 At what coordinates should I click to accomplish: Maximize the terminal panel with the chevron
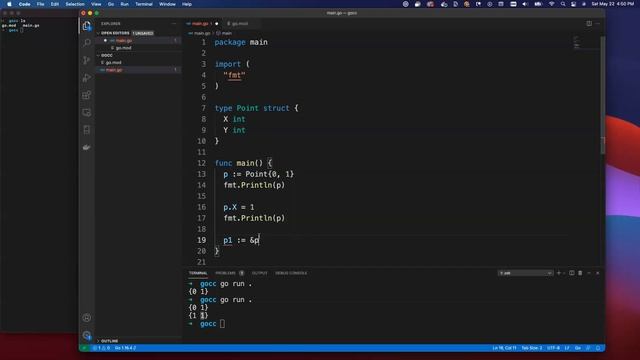[x=589, y=273]
